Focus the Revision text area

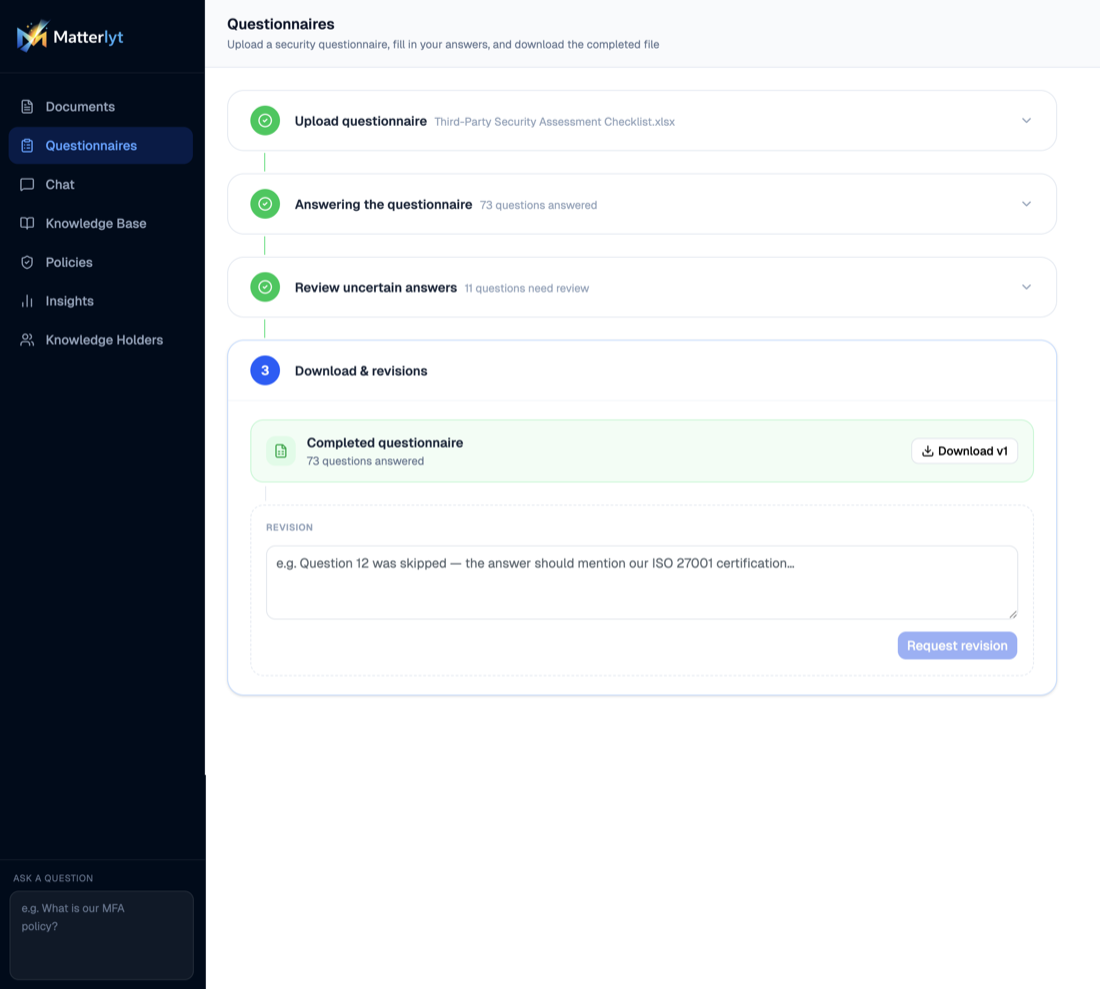coord(641,582)
